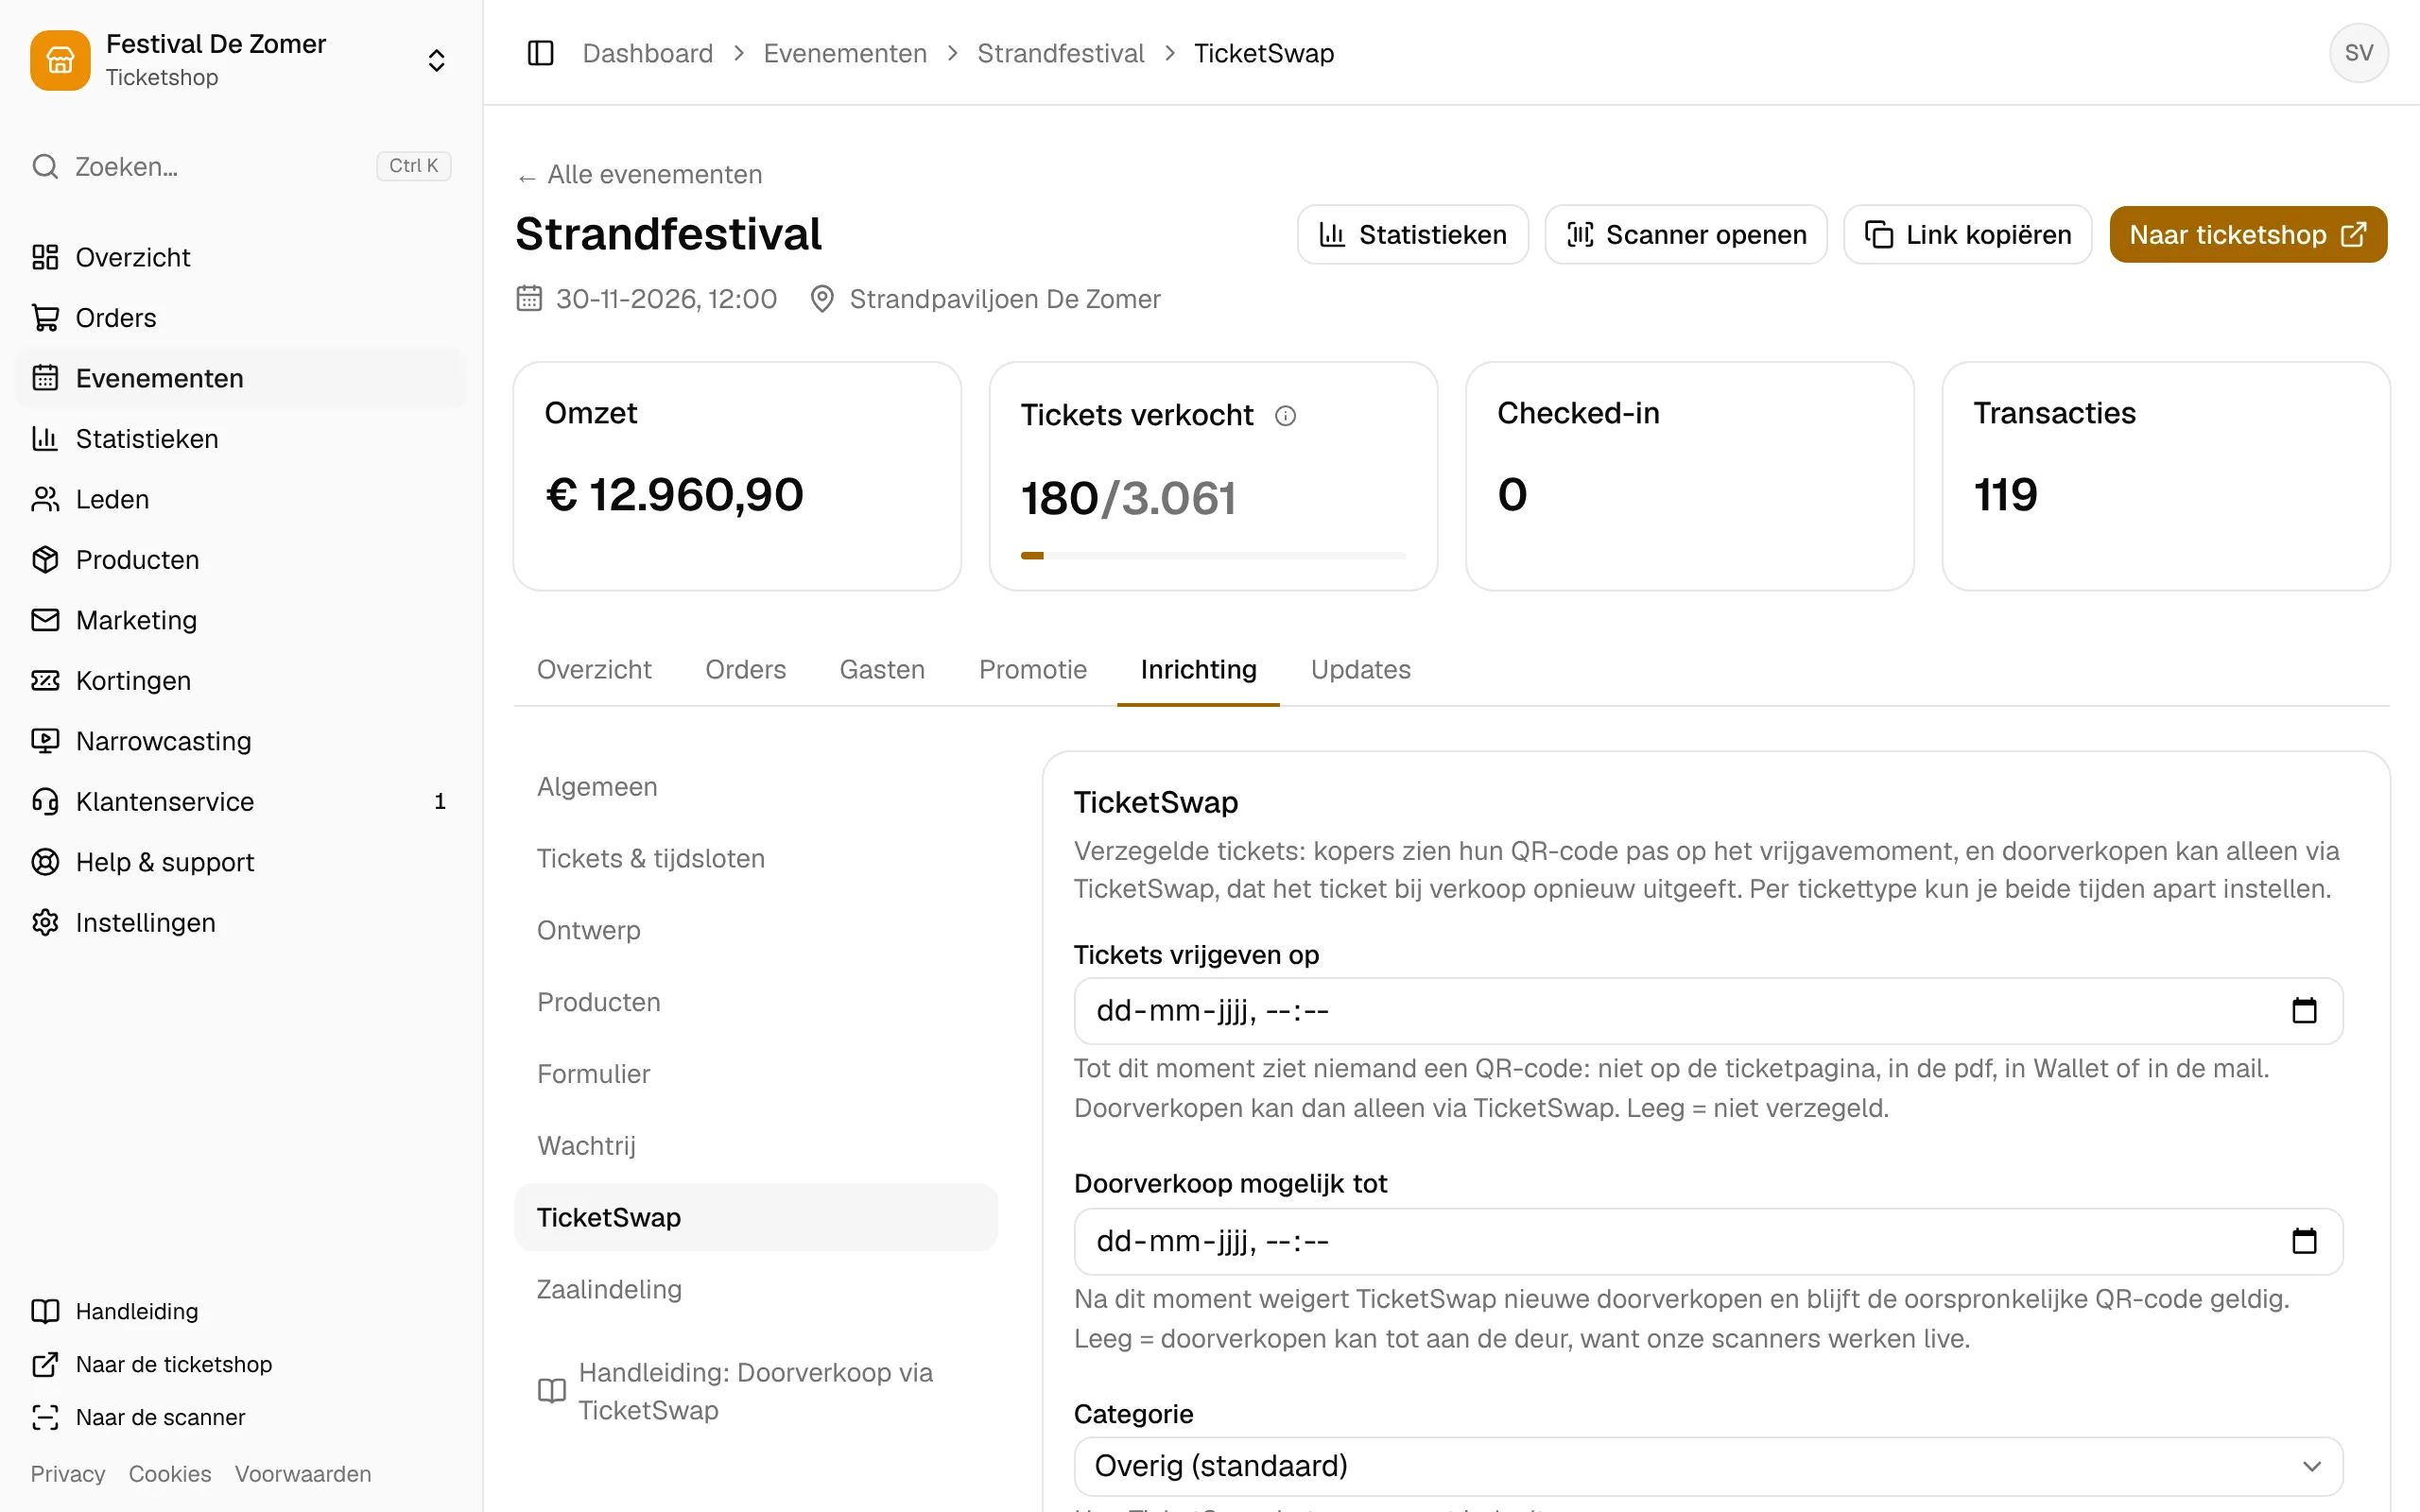2420x1512 pixels.
Task: Focus the Doorverkoop mogelijk tot date field
Action: pyautogui.click(x=1708, y=1241)
